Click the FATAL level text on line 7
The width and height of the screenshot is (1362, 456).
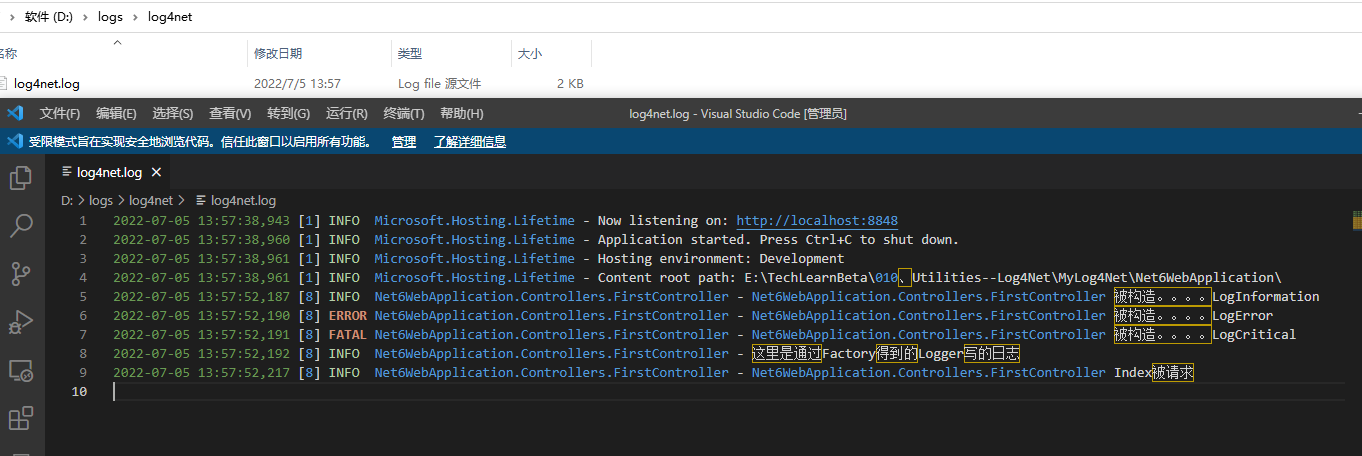pos(347,335)
